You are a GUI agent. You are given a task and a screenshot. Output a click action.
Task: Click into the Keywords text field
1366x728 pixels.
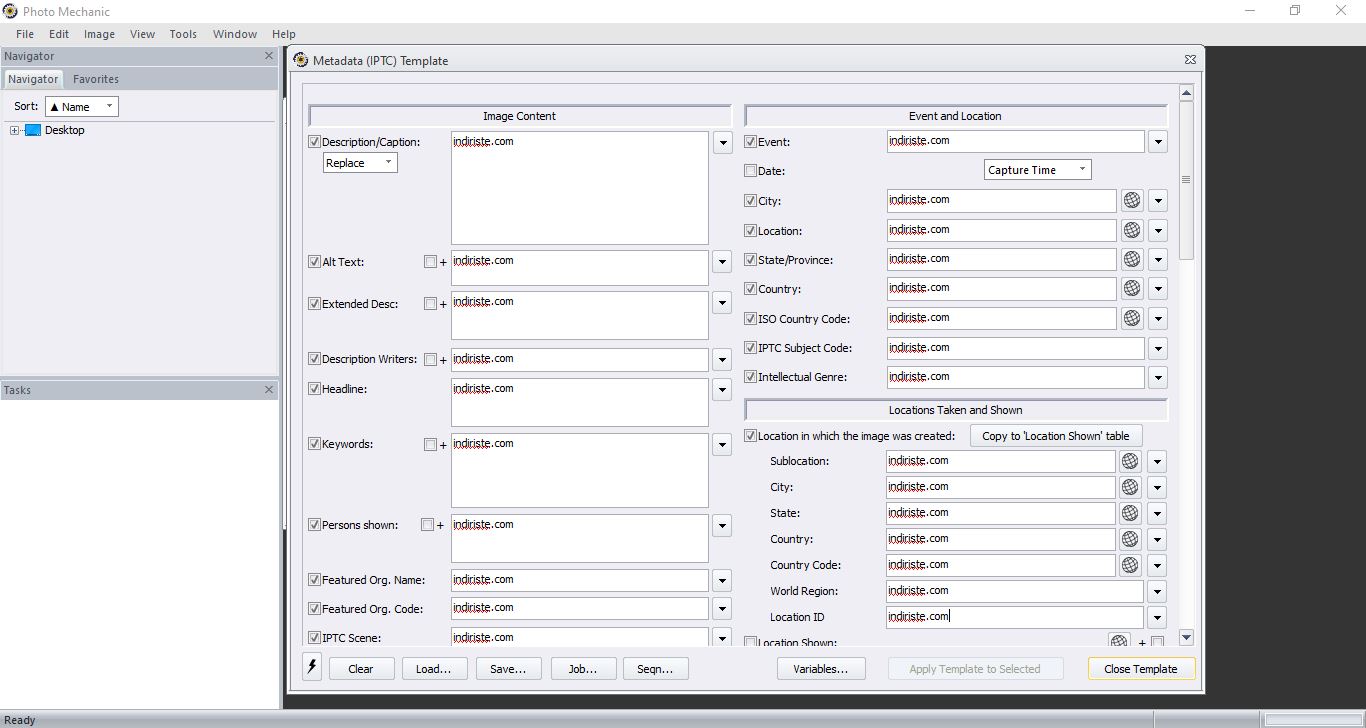[580, 471]
